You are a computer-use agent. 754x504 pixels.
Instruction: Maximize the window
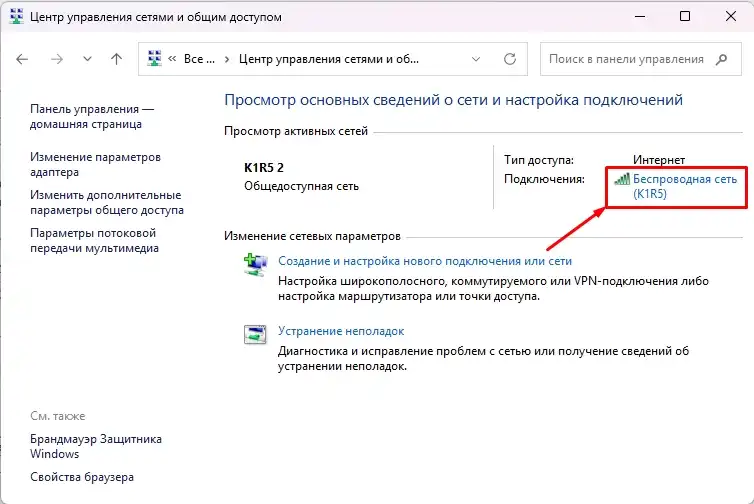(685, 16)
